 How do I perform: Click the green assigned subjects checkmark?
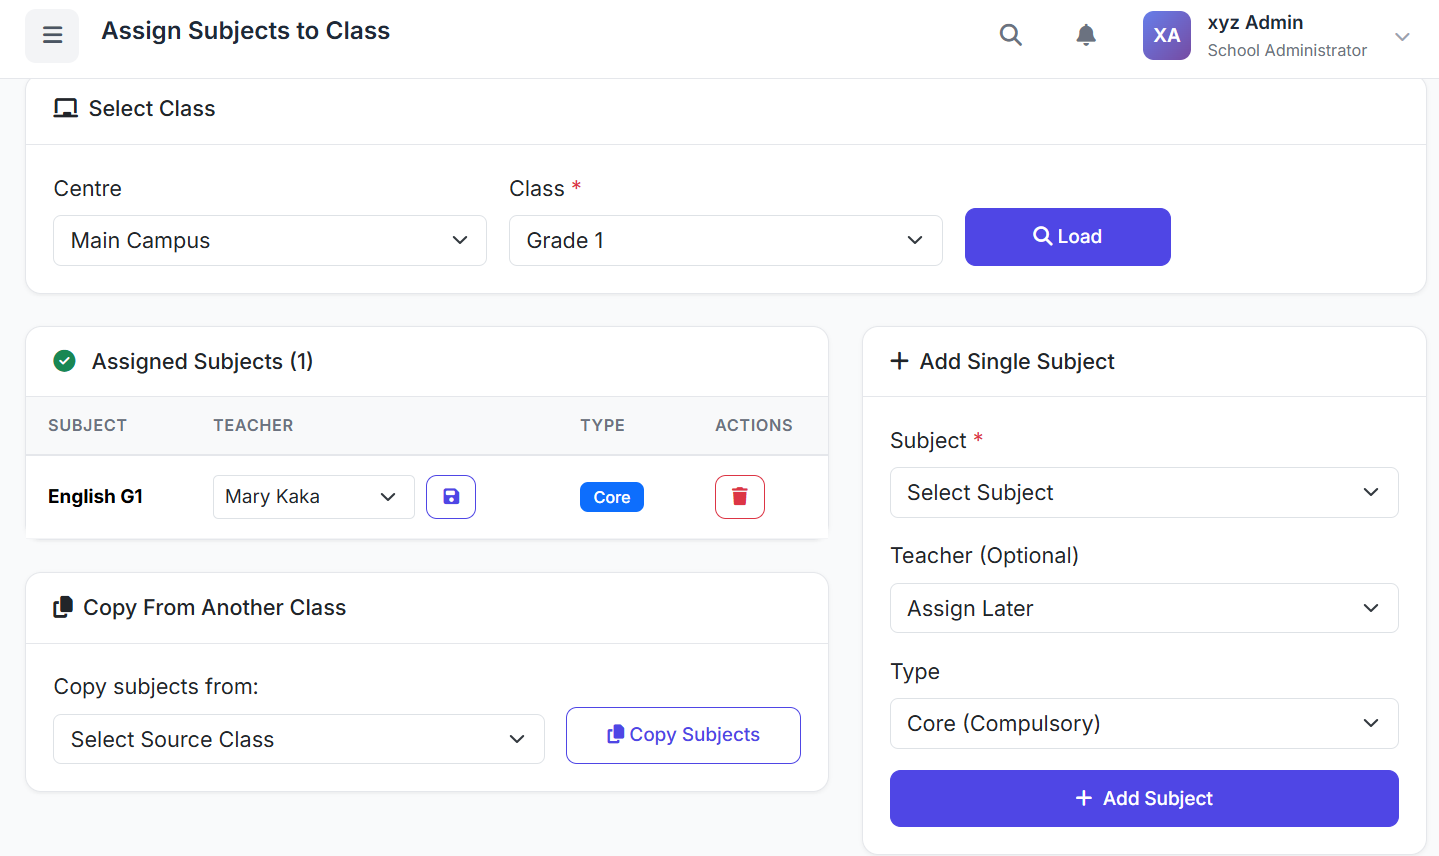pyautogui.click(x=65, y=361)
